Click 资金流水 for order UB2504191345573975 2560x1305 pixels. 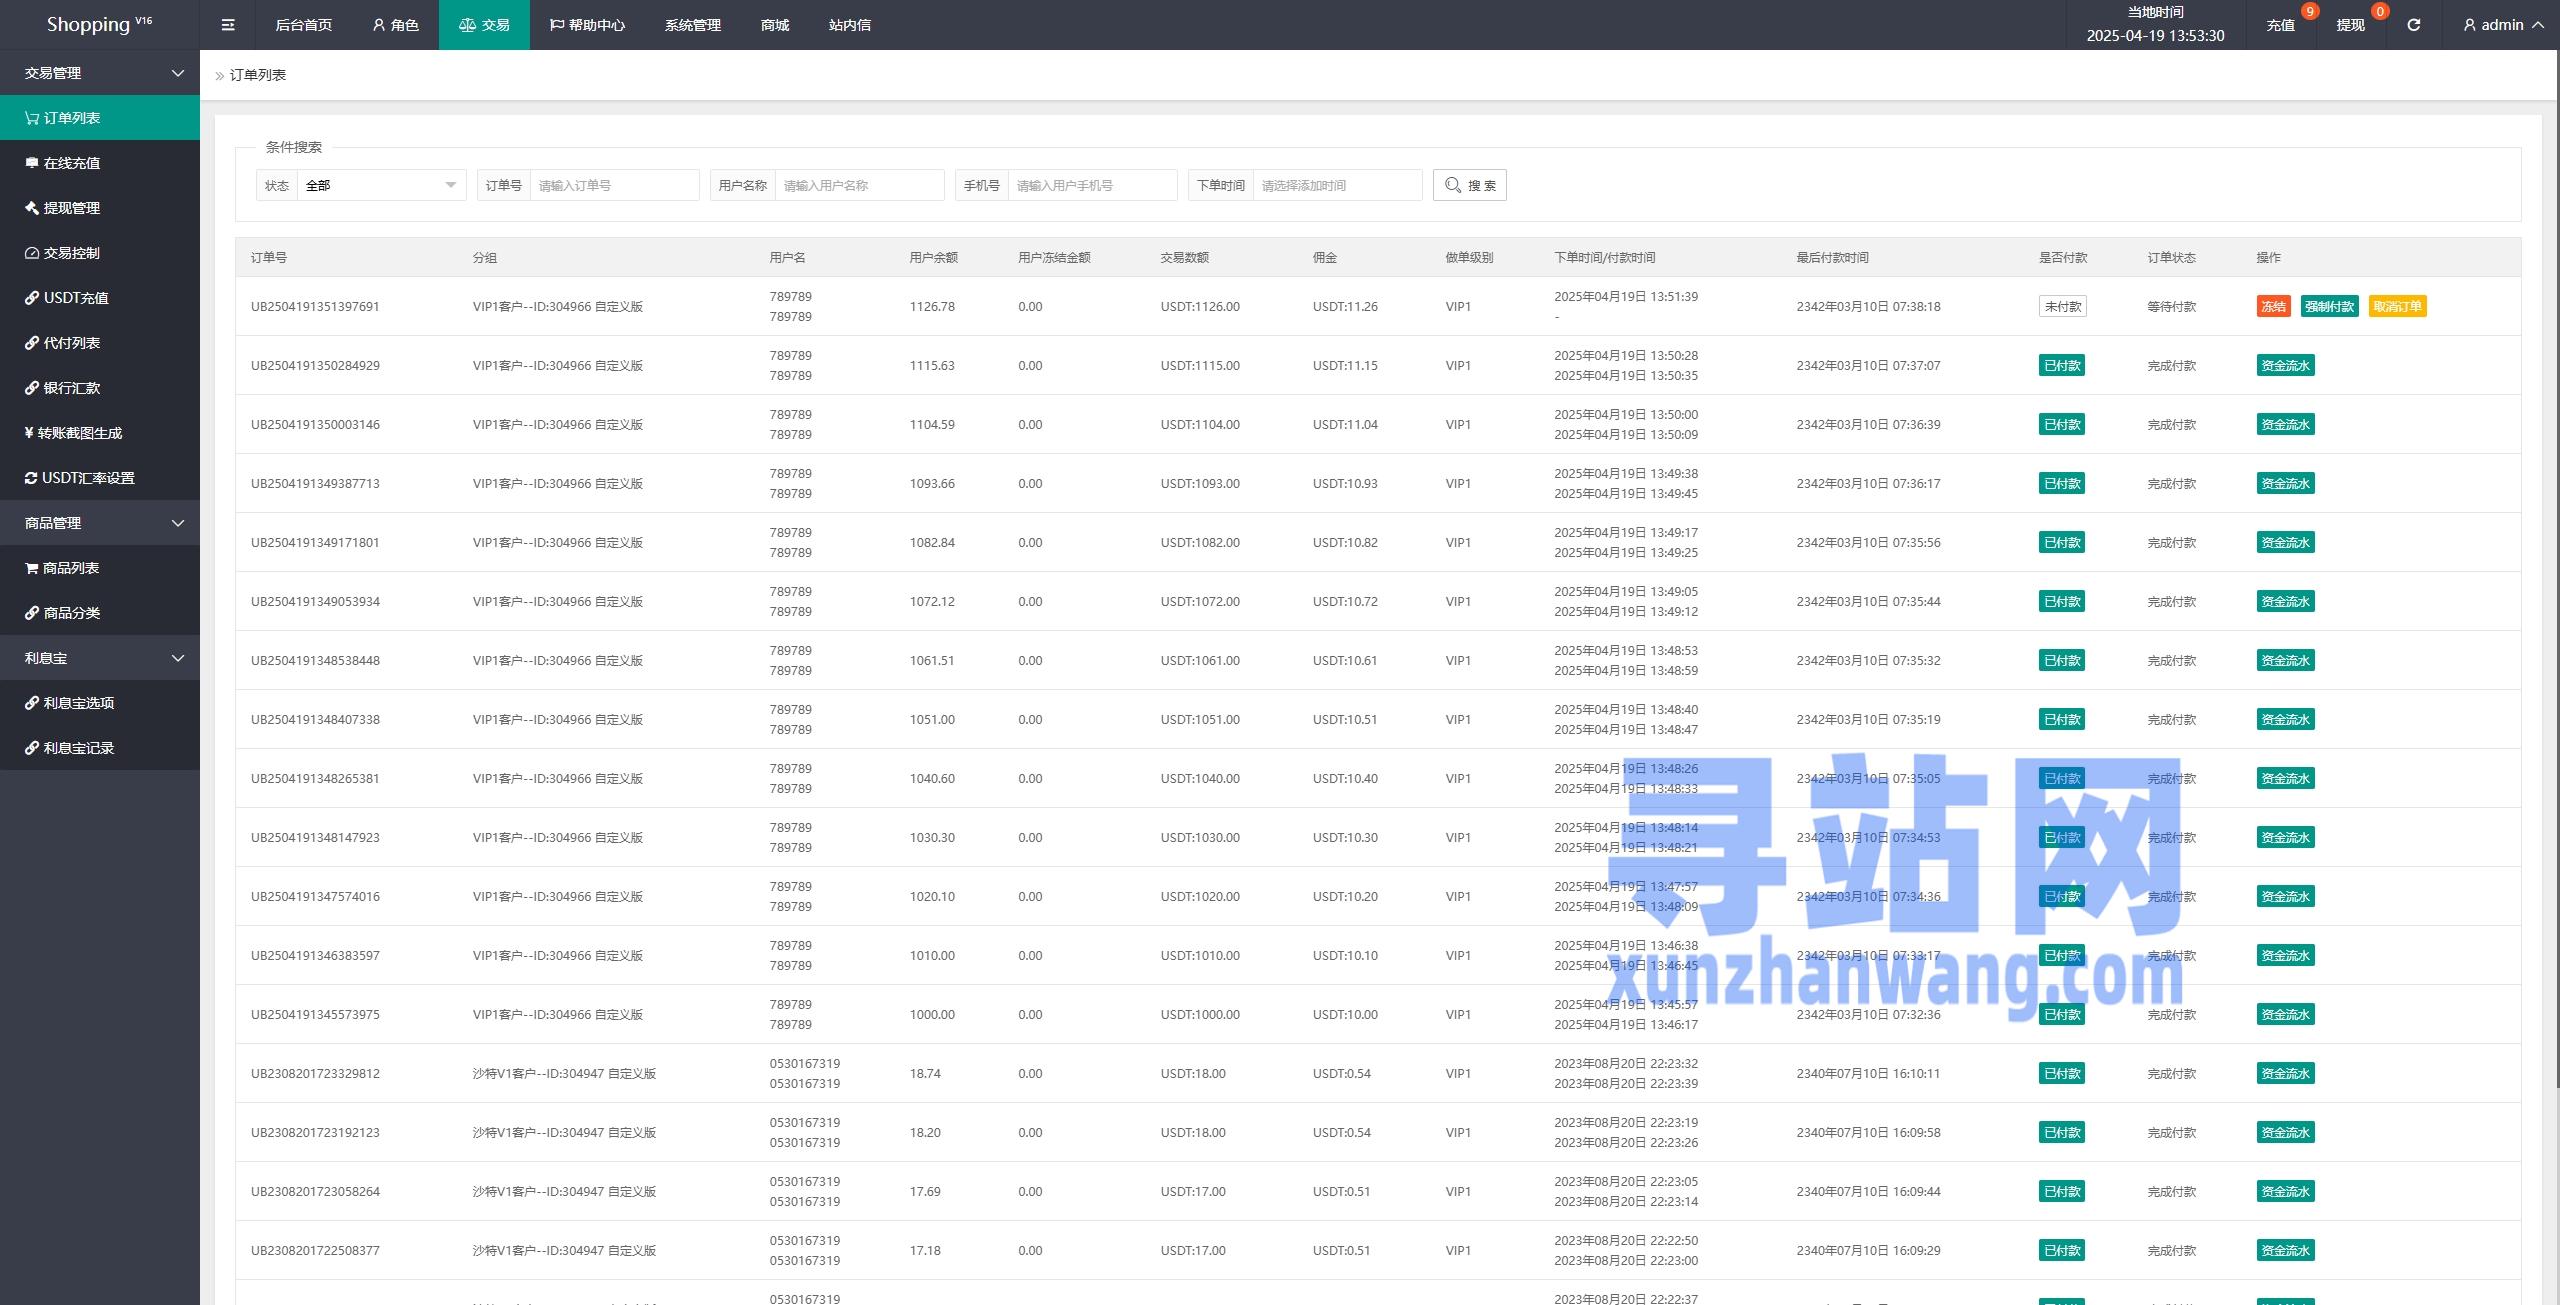2285,1015
